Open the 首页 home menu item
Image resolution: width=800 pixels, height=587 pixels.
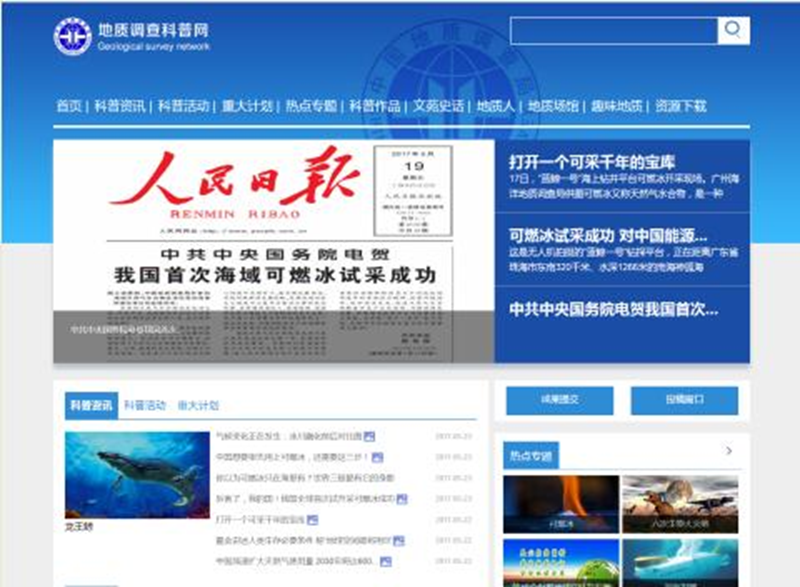tap(69, 106)
